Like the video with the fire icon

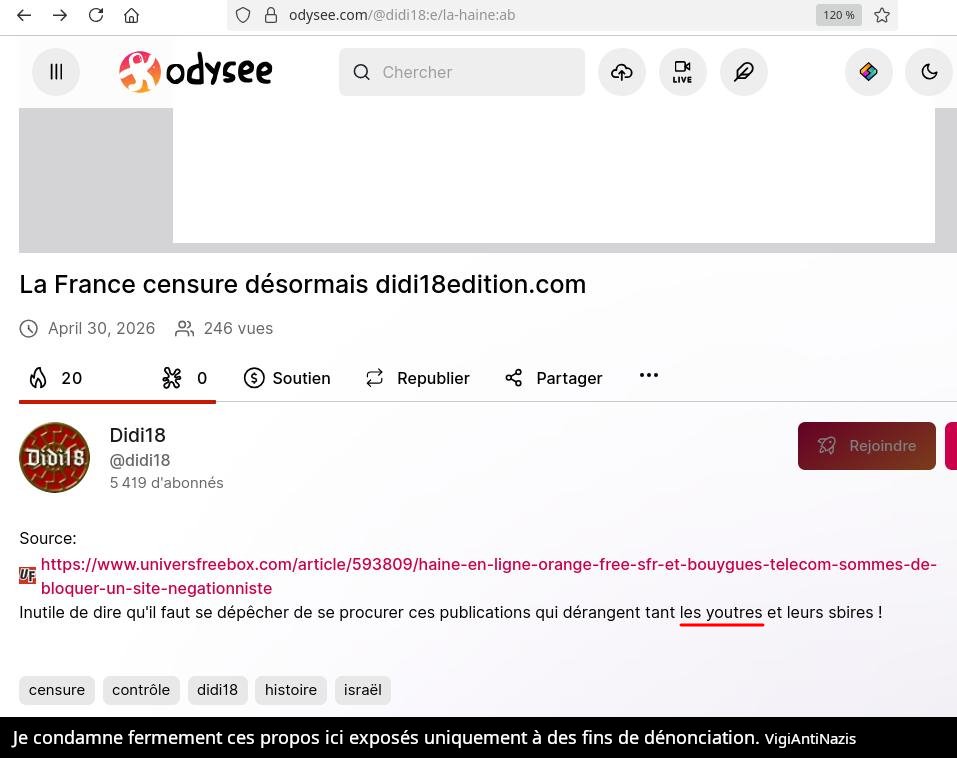tap(56, 378)
